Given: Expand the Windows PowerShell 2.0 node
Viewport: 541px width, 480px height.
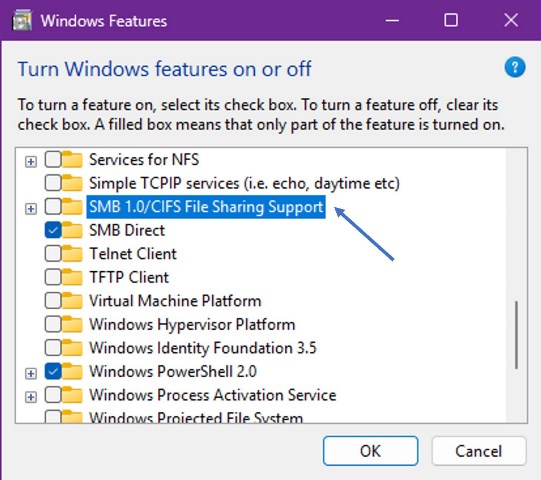Looking at the screenshot, I should 31,373.
